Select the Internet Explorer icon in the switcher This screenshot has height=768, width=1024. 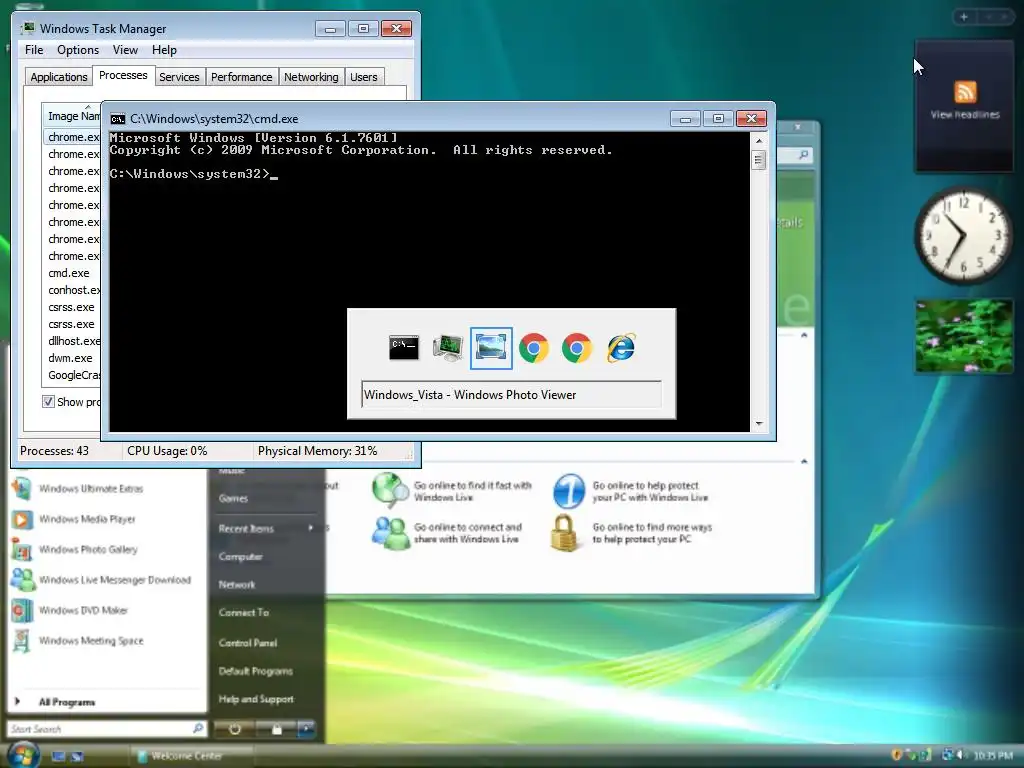tap(620, 347)
